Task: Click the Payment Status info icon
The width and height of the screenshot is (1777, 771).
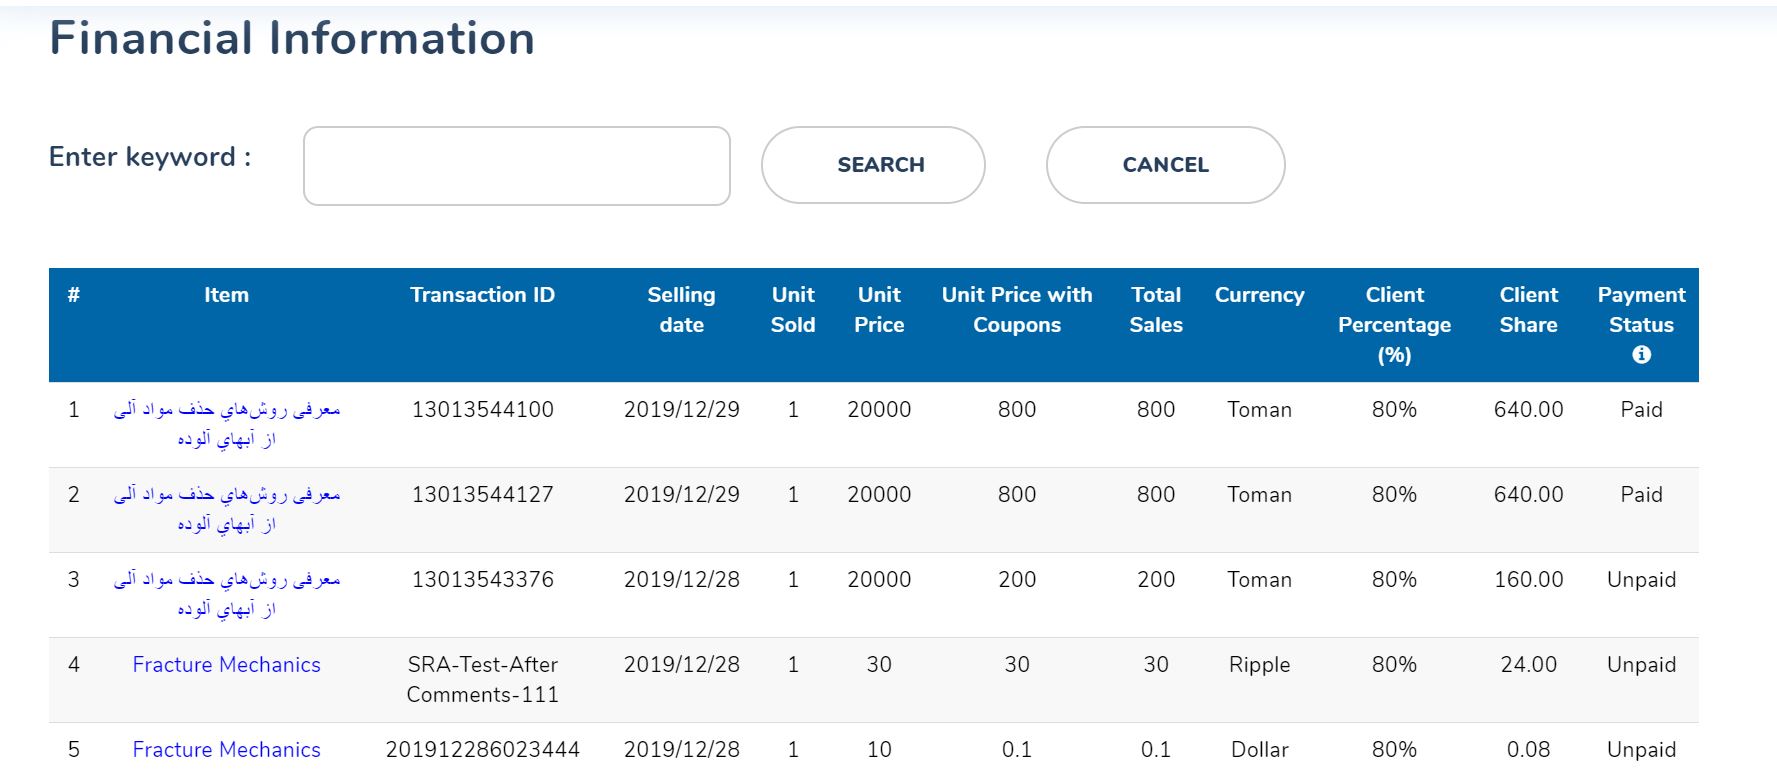Action: (1641, 355)
